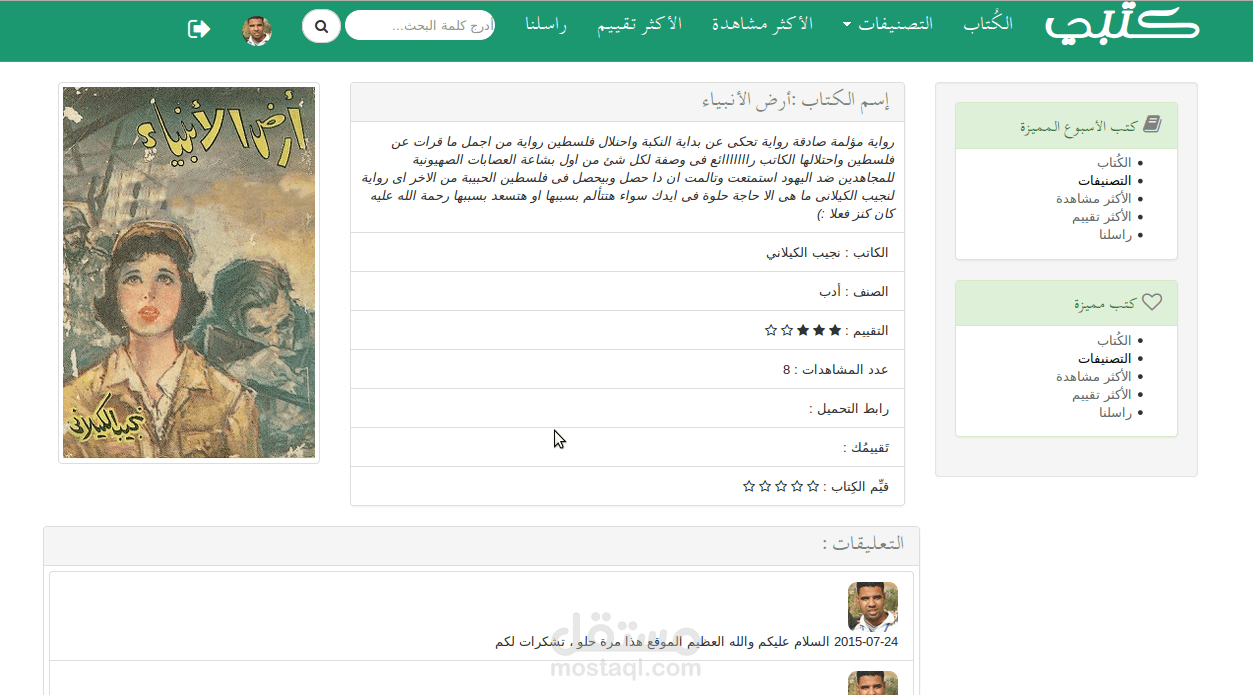Open الأكثر مشاهدة in the top navigation
Screen dimensions: 1253x695
click(762, 24)
